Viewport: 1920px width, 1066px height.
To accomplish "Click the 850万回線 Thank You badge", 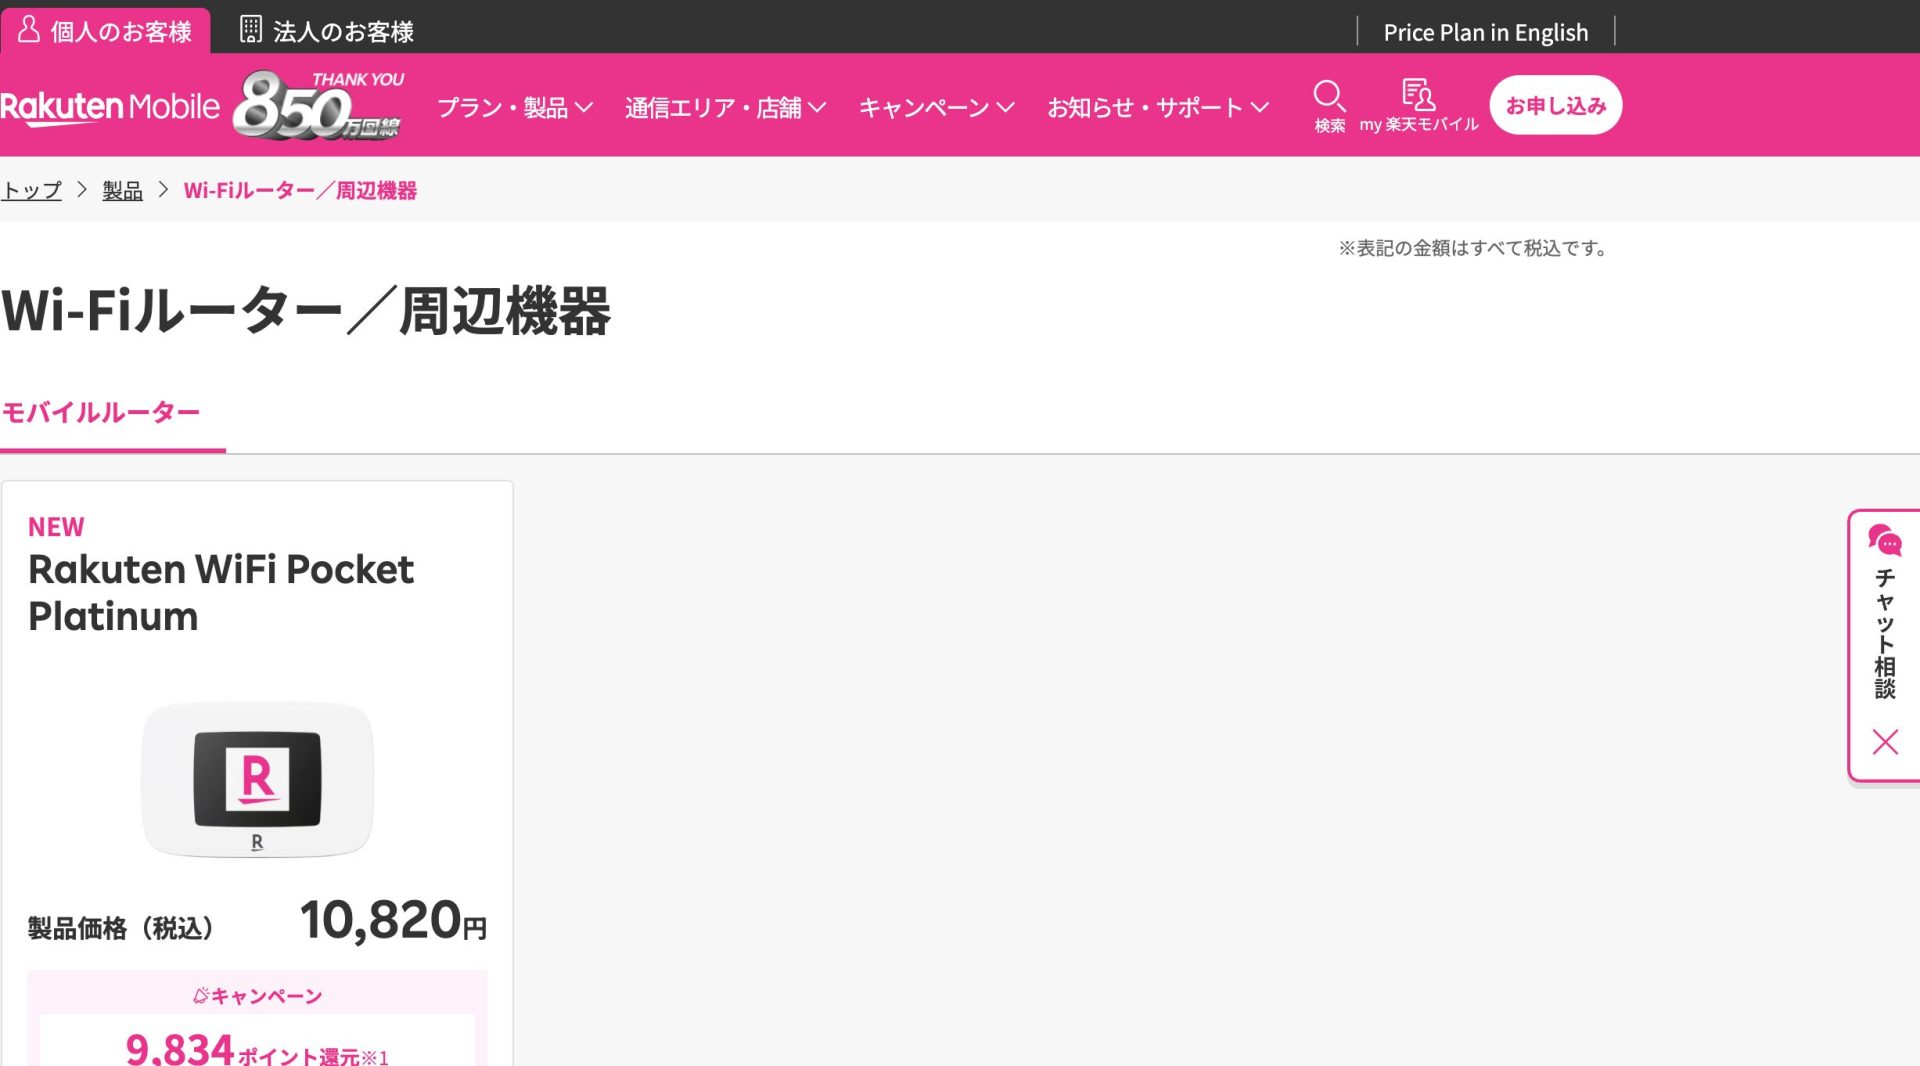I will point(318,104).
